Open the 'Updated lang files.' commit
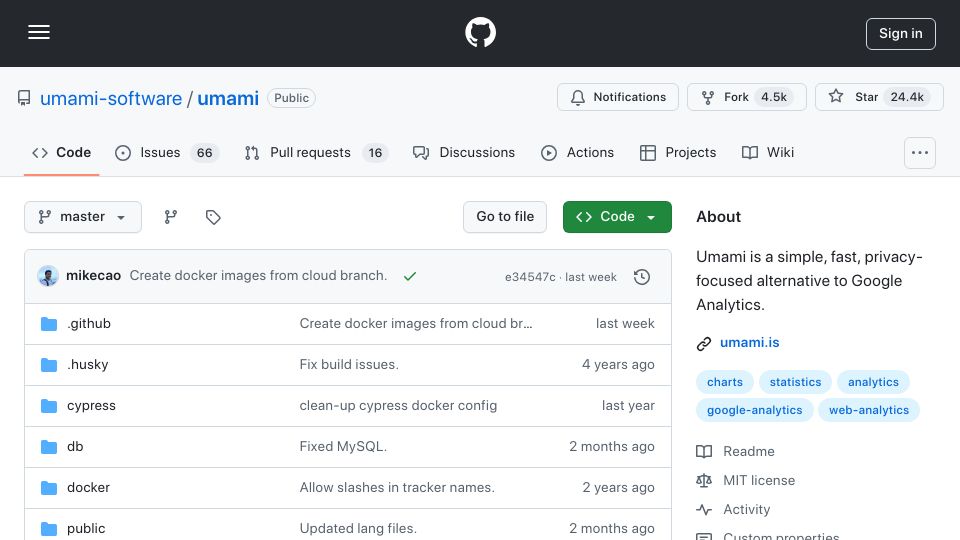 point(358,528)
